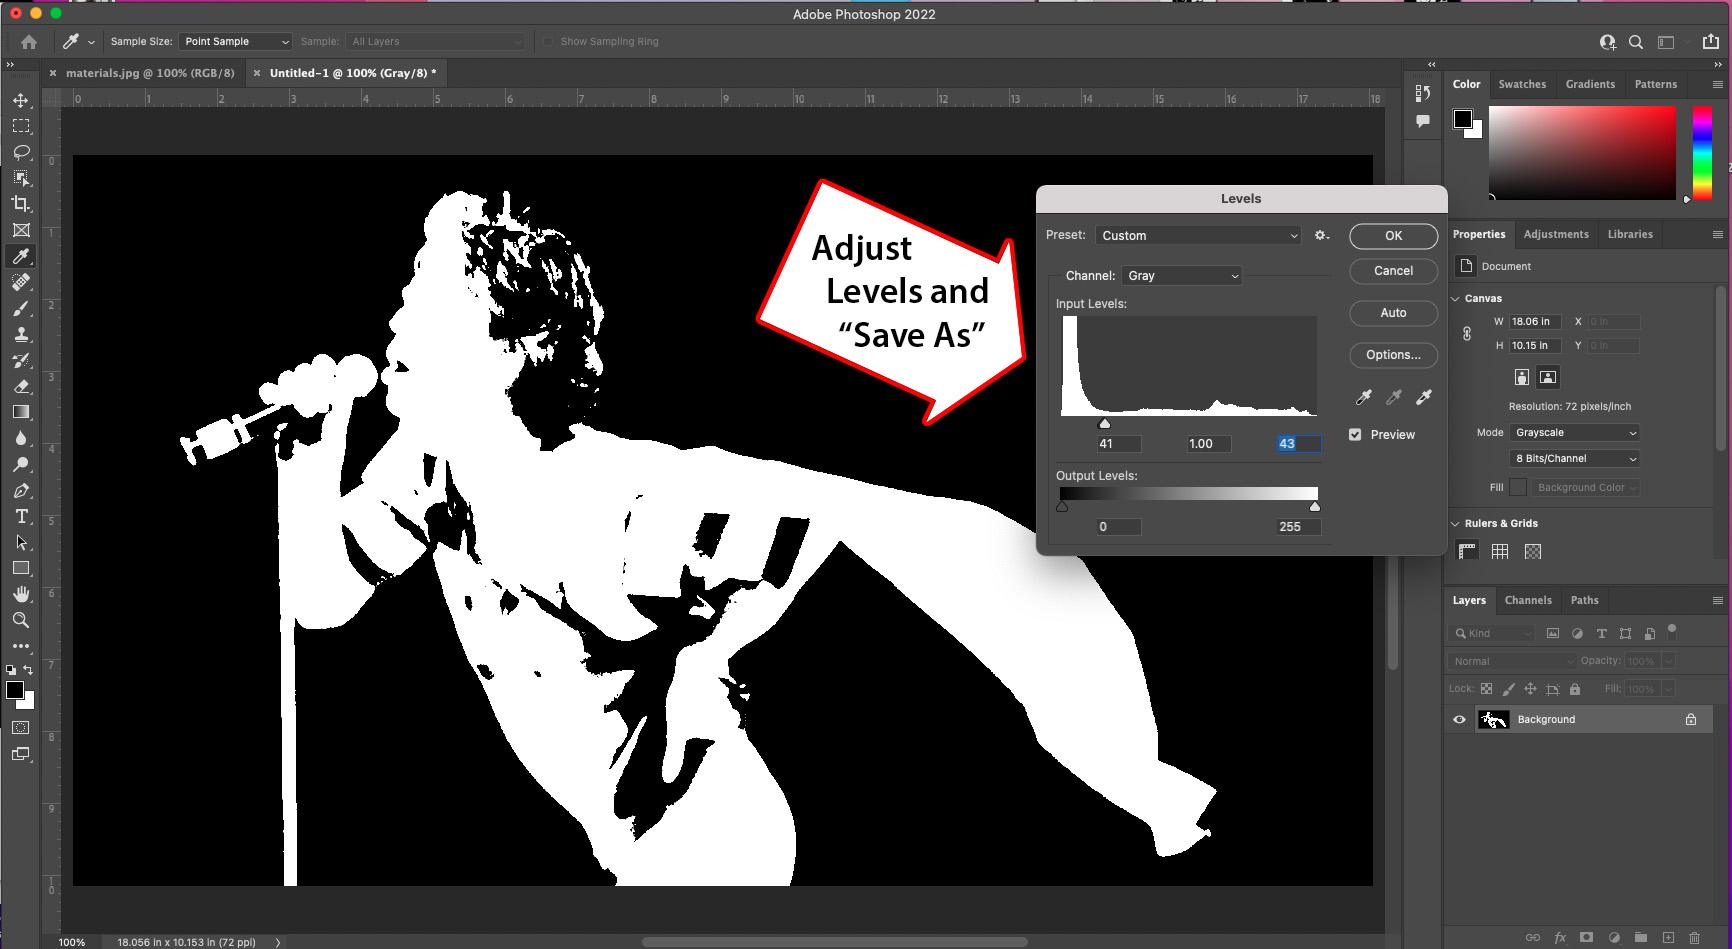This screenshot has width=1732, height=949.
Task: Select the Pen tool
Action: pos(21,490)
